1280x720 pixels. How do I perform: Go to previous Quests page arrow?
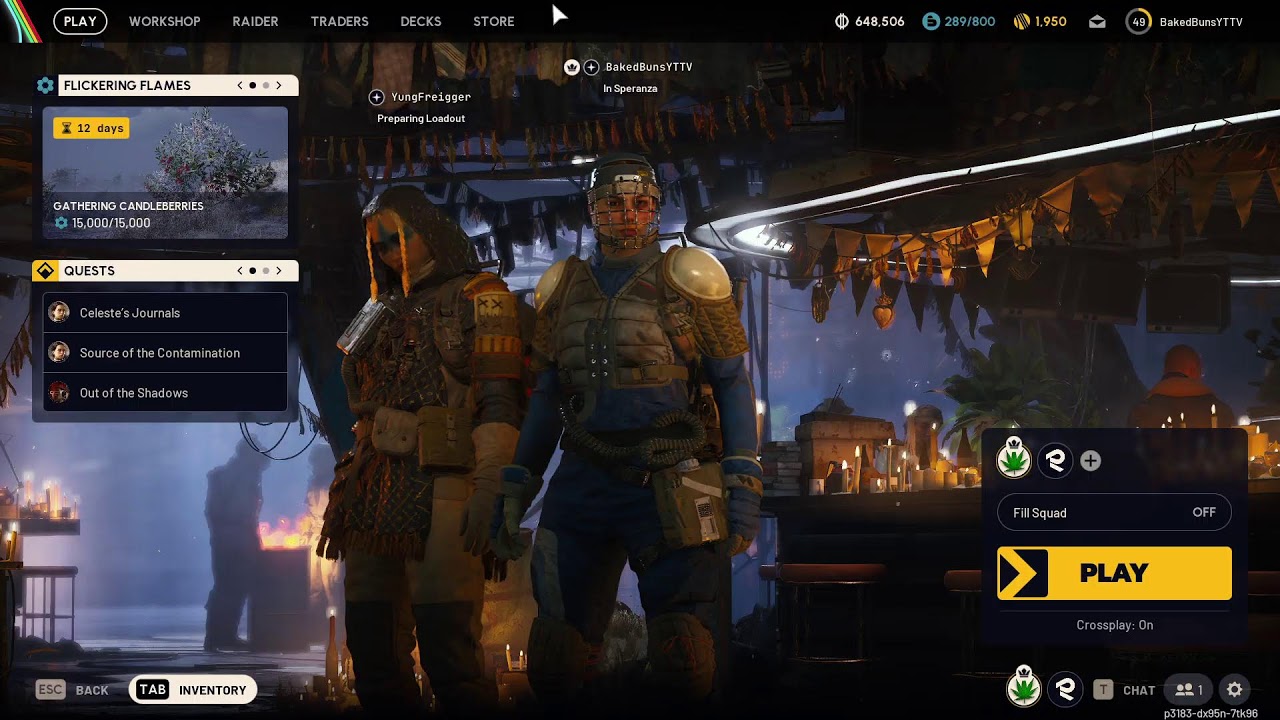[x=240, y=271]
